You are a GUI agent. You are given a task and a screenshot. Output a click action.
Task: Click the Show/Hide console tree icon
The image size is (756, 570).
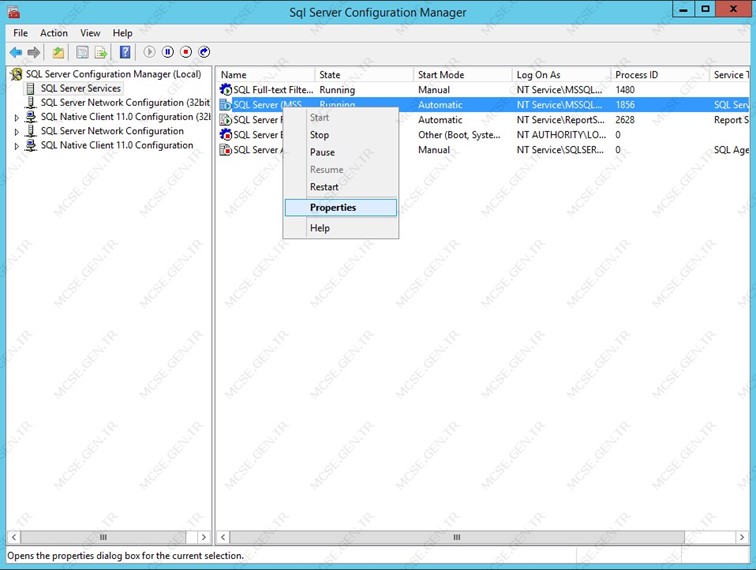point(82,52)
